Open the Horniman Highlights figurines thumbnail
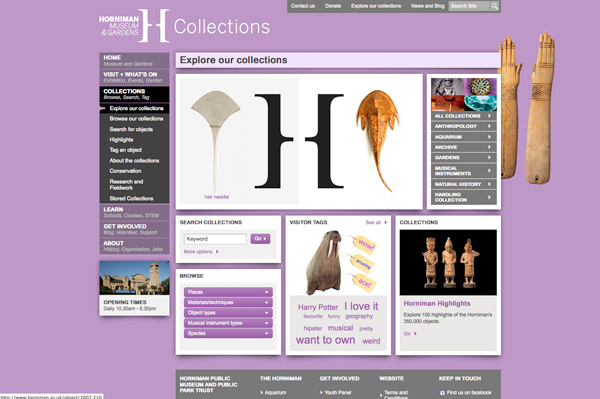This screenshot has width=600, height=399. pos(448,262)
